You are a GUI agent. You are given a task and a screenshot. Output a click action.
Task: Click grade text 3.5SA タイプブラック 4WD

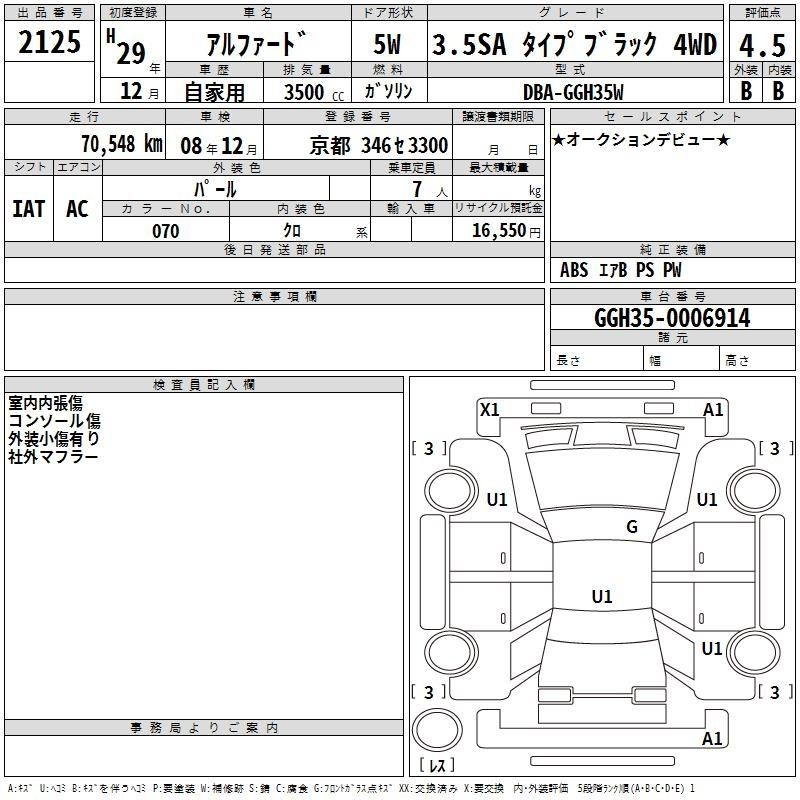(574, 44)
